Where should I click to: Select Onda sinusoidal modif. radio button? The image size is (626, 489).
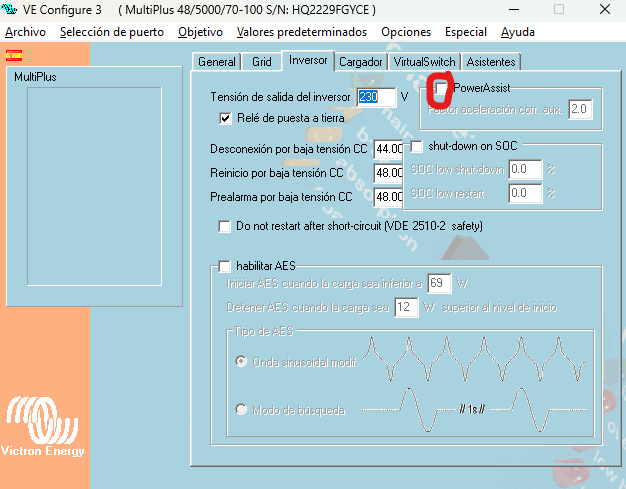click(x=241, y=362)
